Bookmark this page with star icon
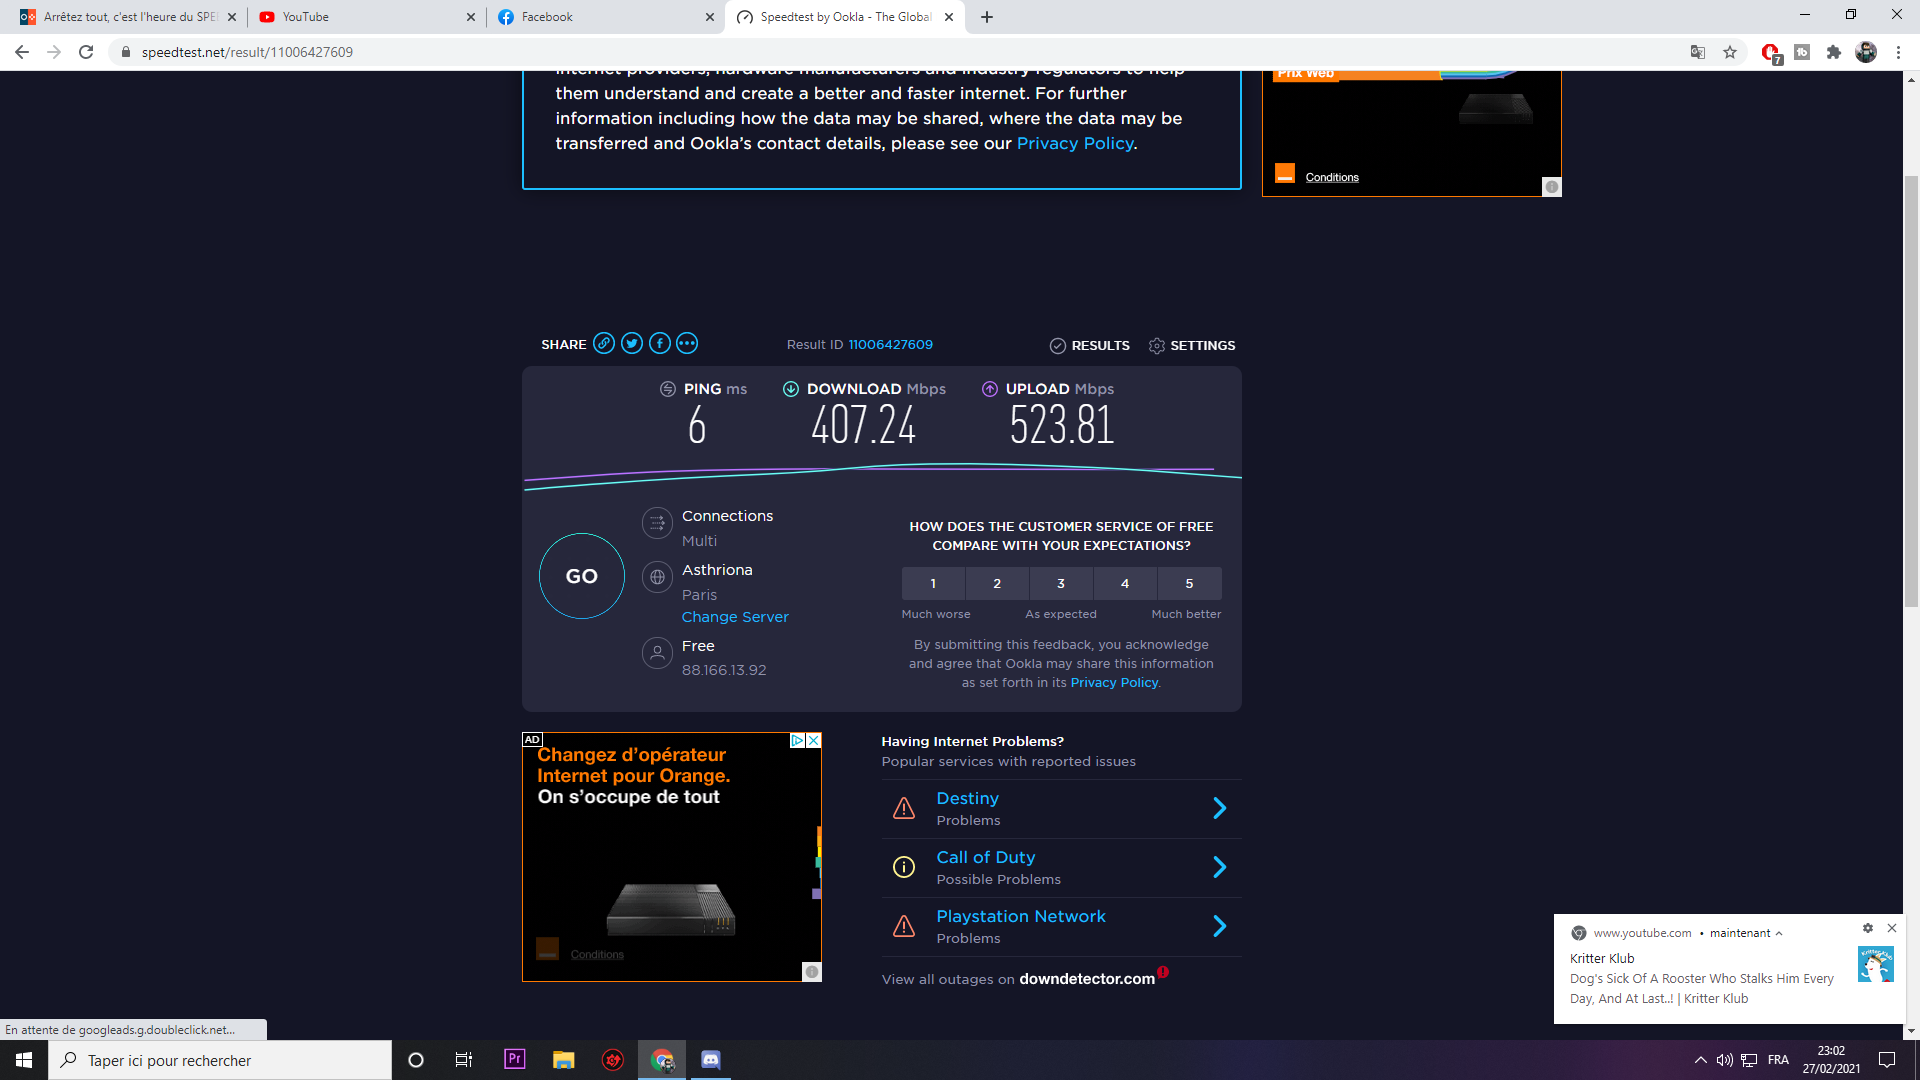The height and width of the screenshot is (1080, 1920). [1730, 52]
